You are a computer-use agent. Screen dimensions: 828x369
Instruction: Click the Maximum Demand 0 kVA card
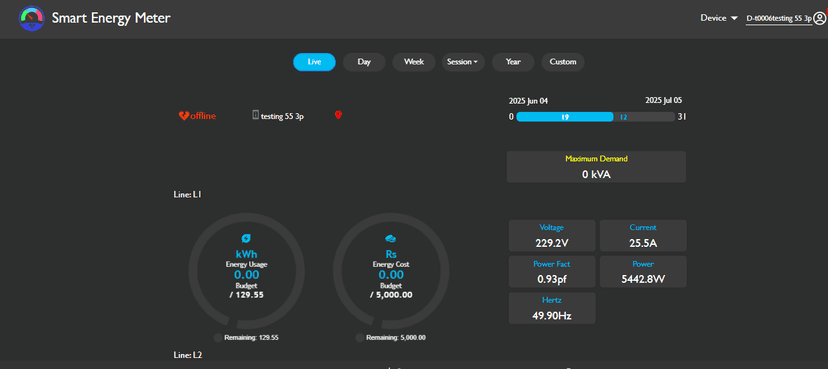click(x=596, y=167)
